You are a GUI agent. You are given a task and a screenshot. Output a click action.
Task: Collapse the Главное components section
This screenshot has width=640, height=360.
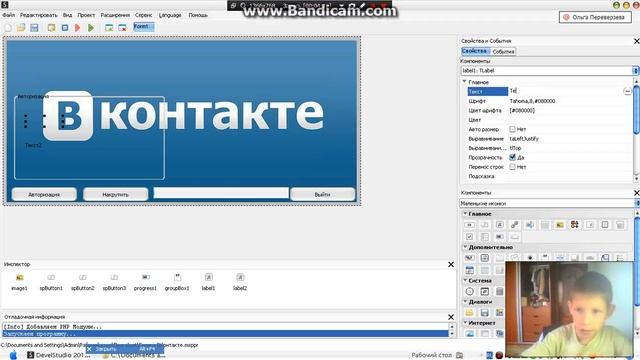click(465, 213)
